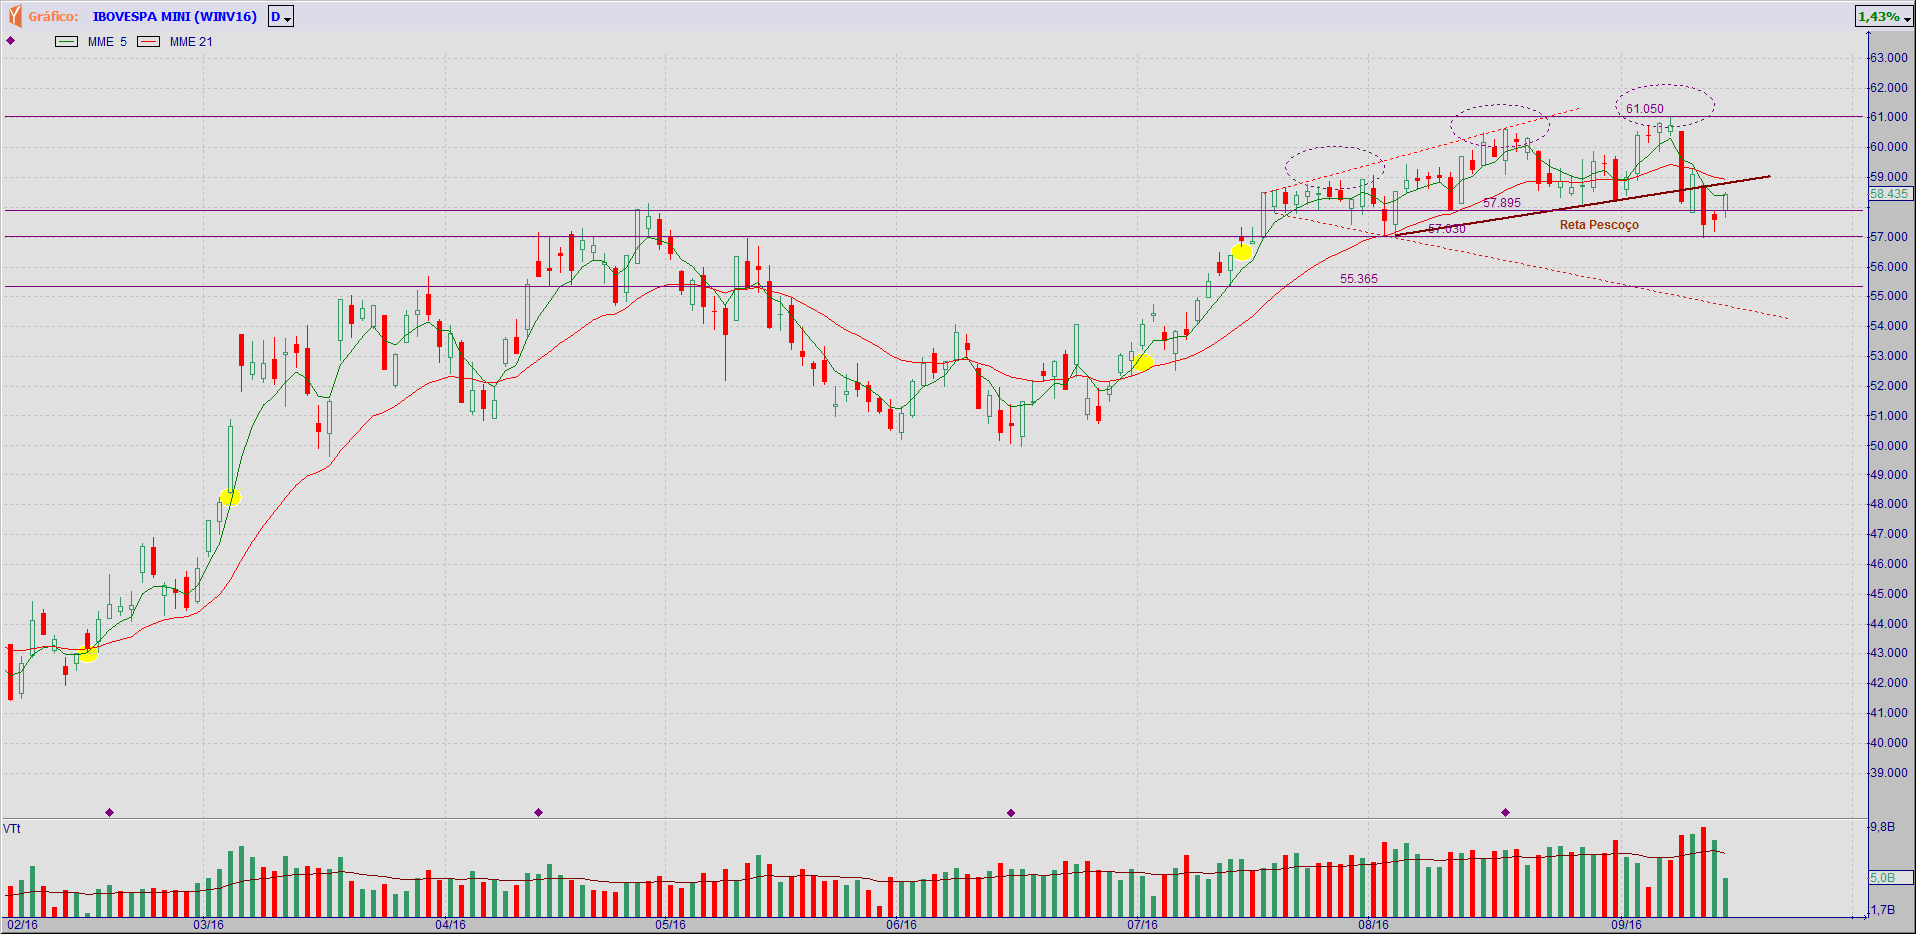The height and width of the screenshot is (935, 1917).
Task: Click the 61.050 price annotation
Action: click(1644, 109)
